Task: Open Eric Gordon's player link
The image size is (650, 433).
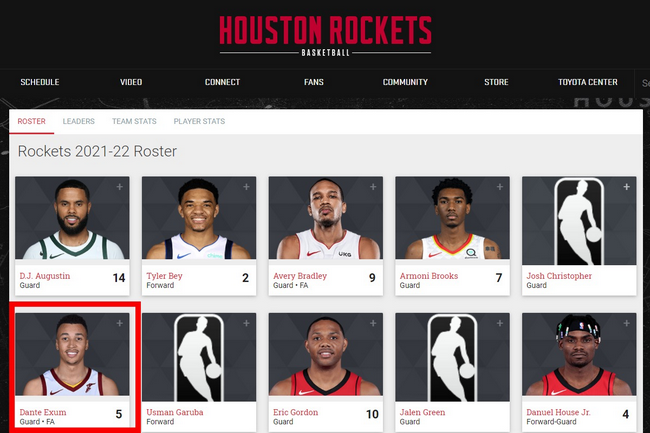Action: 296,412
